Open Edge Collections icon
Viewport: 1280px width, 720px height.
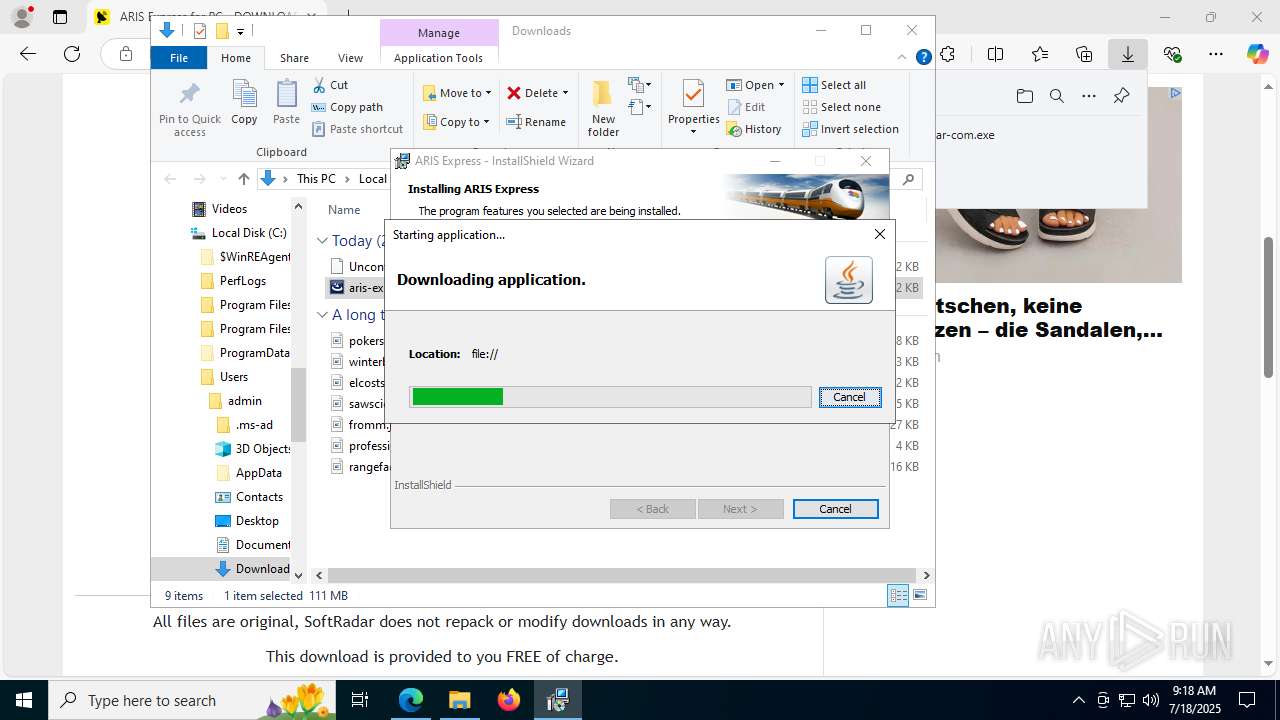[1084, 54]
